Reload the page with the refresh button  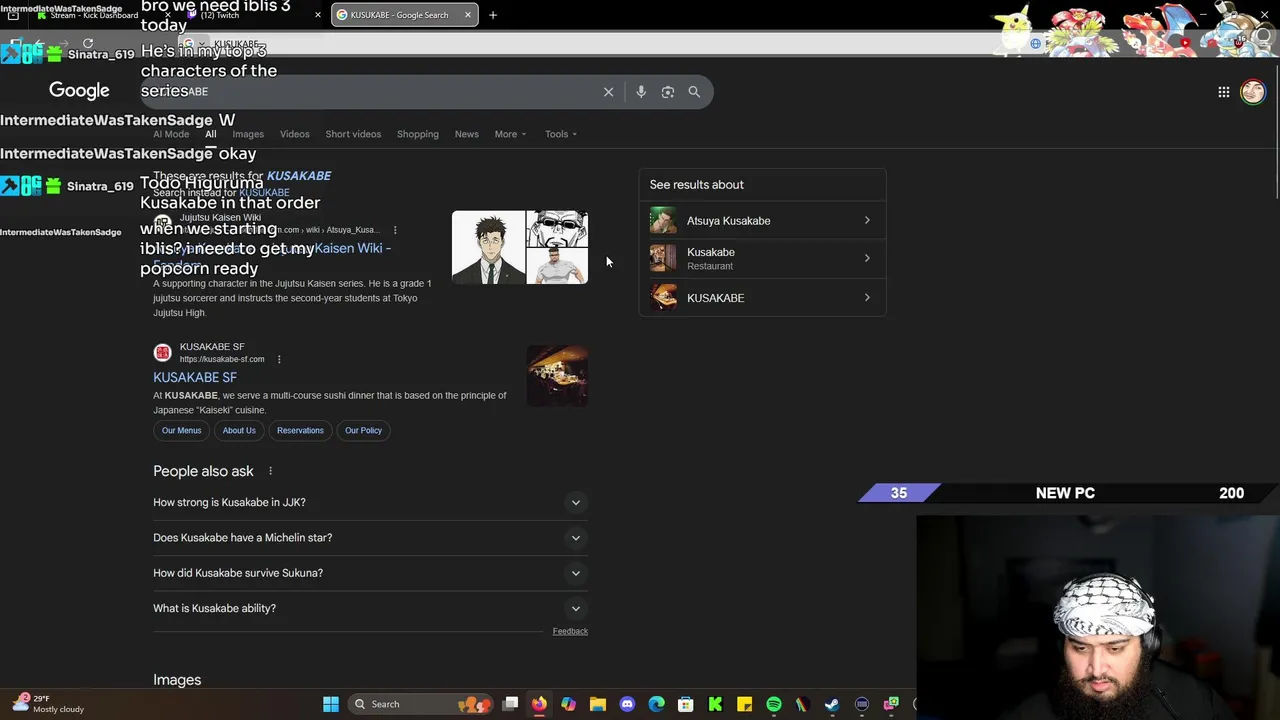(88, 43)
